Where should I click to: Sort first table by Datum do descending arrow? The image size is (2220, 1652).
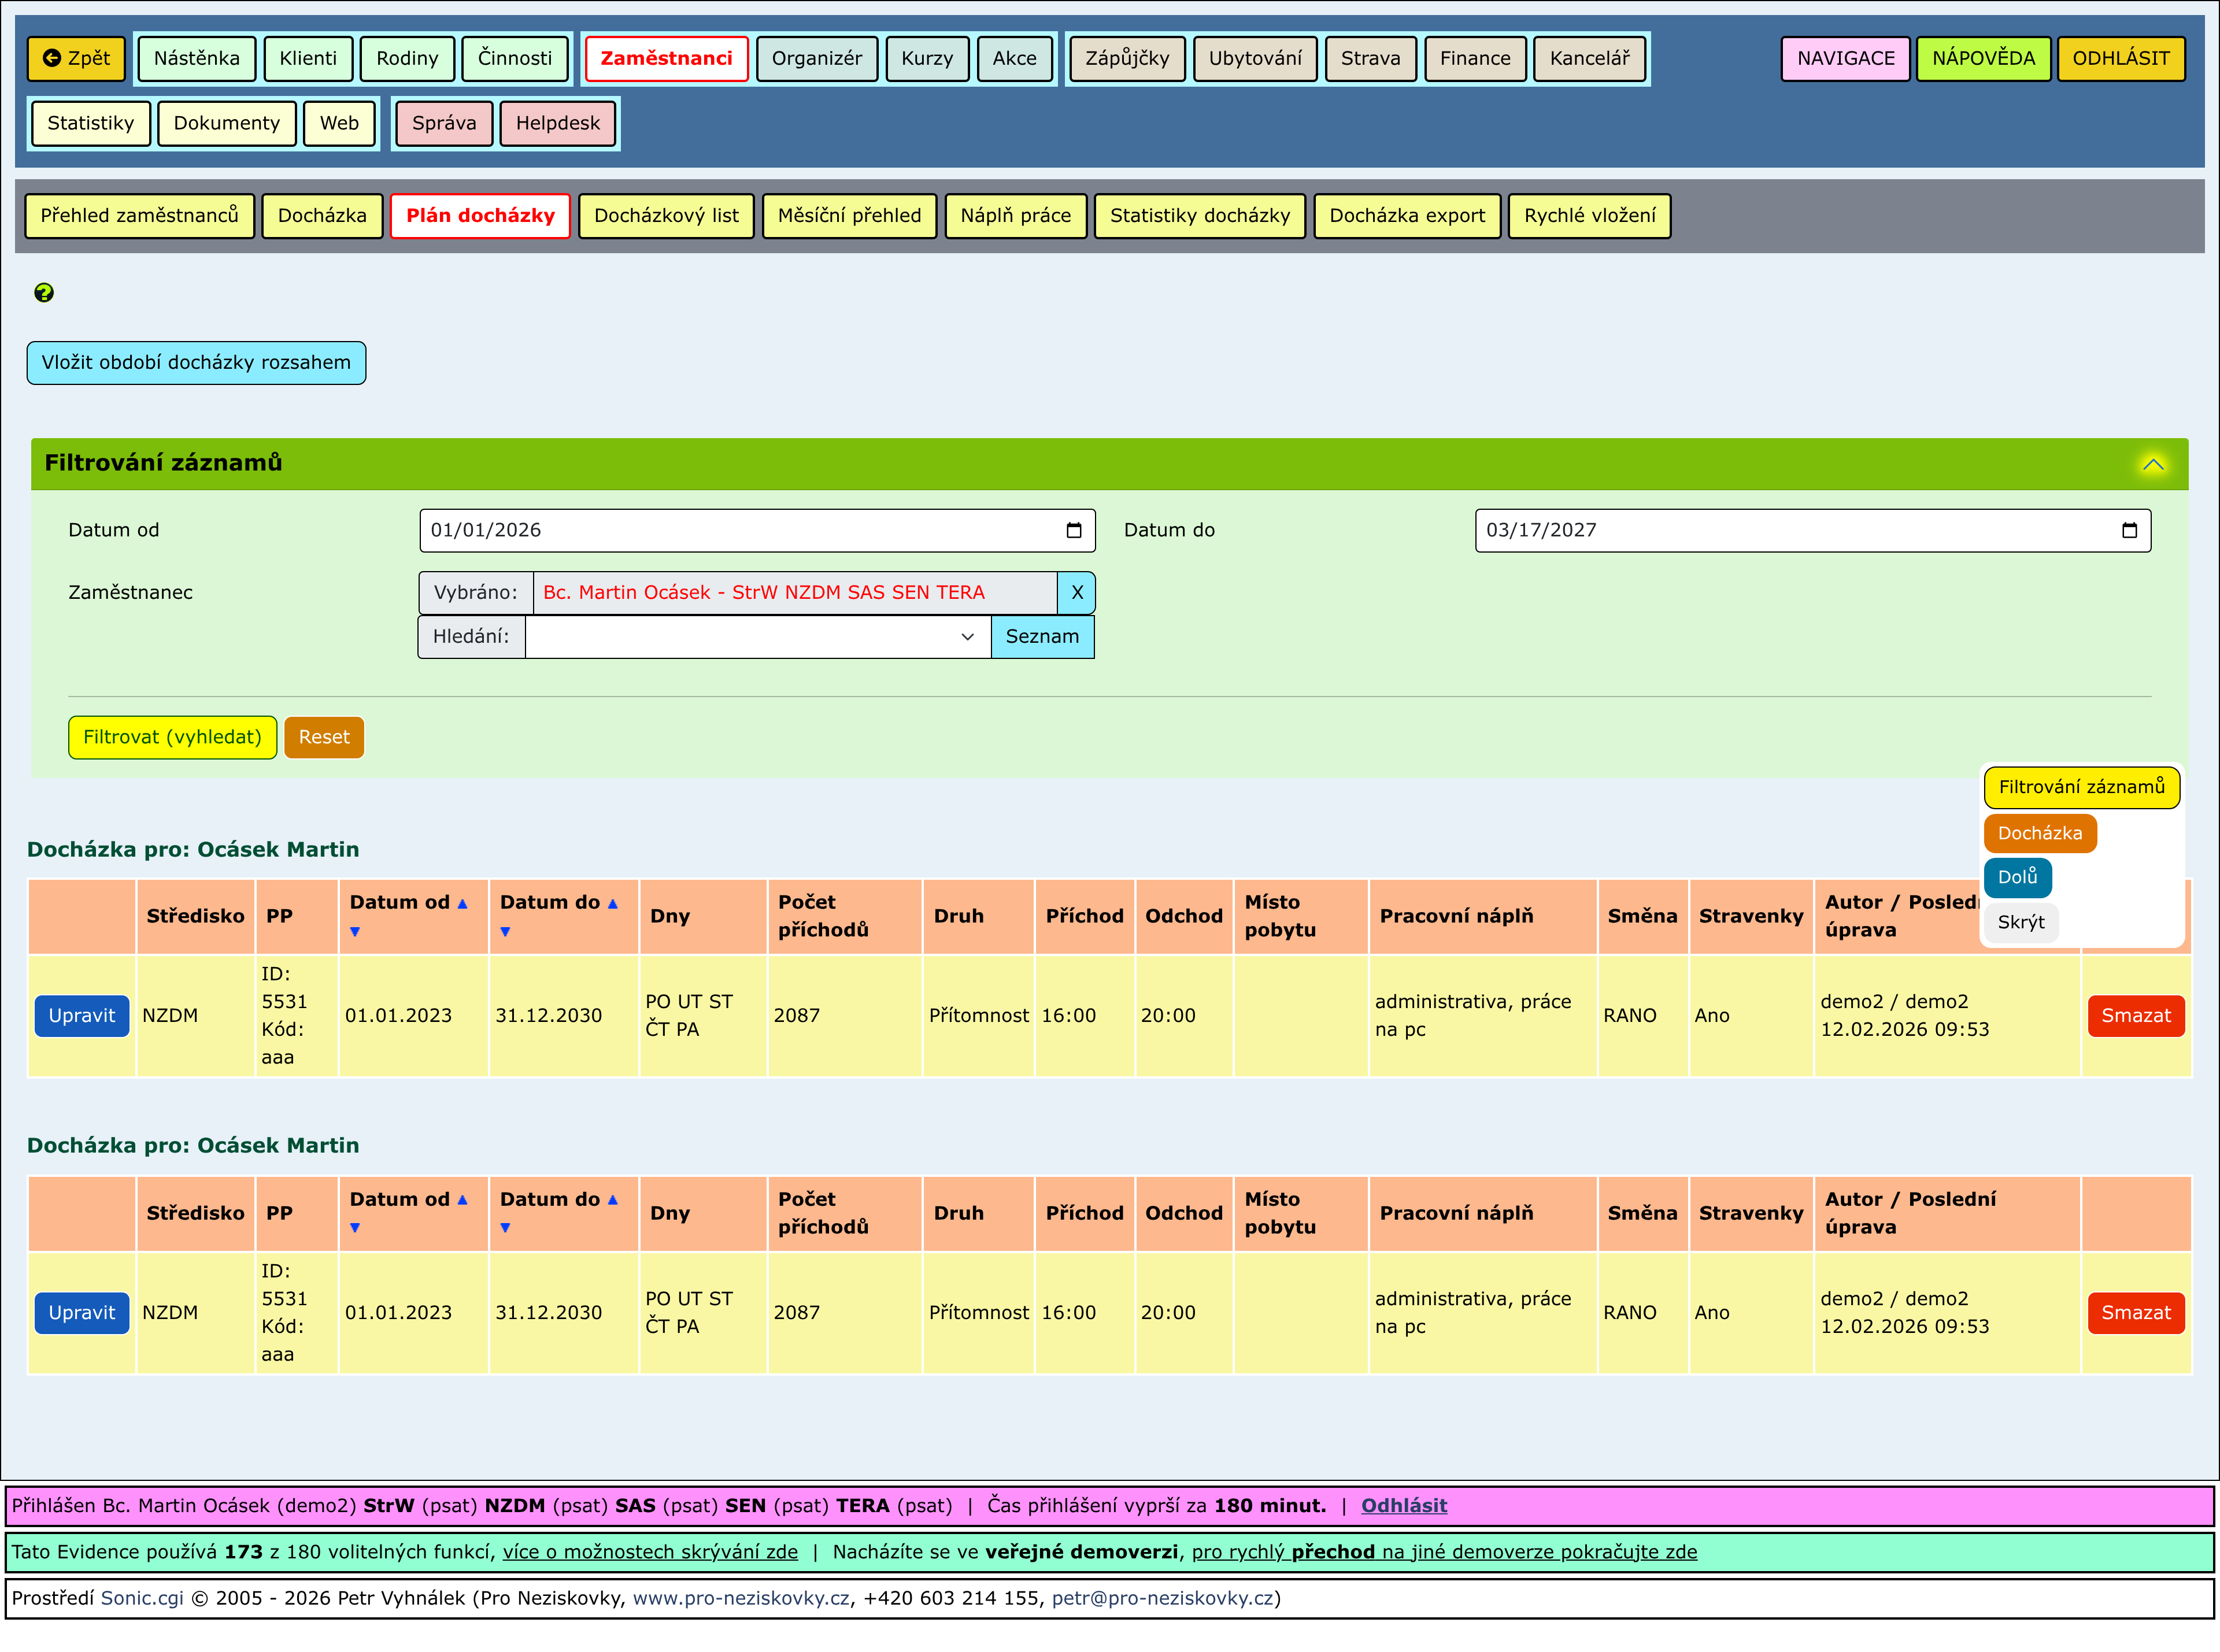[x=505, y=932]
